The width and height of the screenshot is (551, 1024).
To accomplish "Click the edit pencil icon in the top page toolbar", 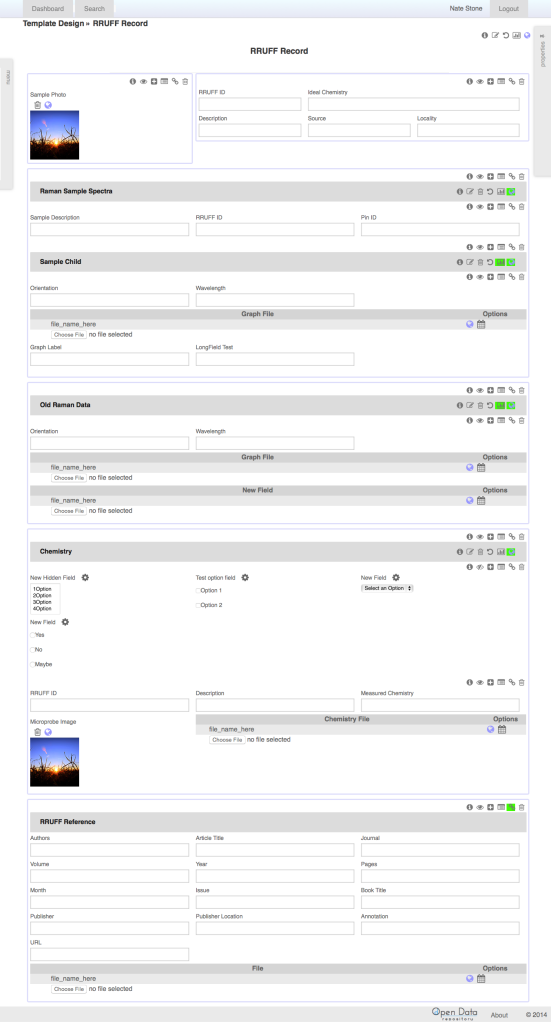I will coord(495,35).
